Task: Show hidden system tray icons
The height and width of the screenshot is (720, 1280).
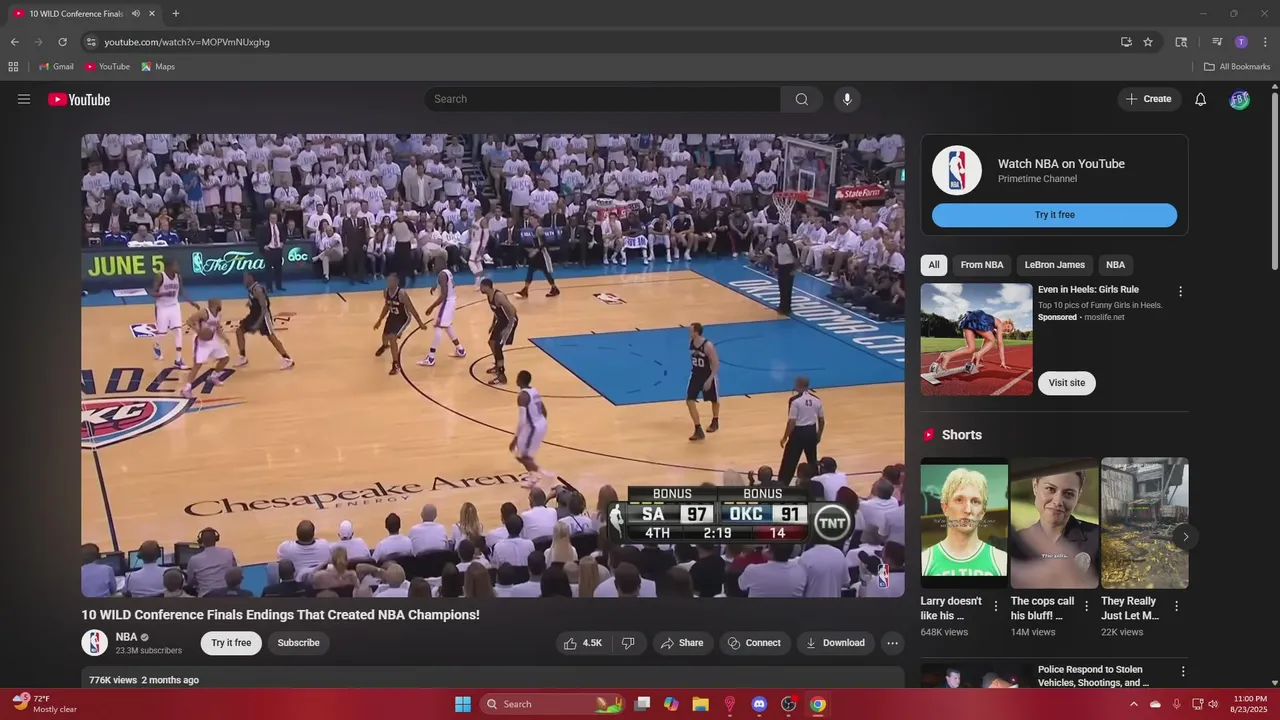Action: pos(1133,704)
